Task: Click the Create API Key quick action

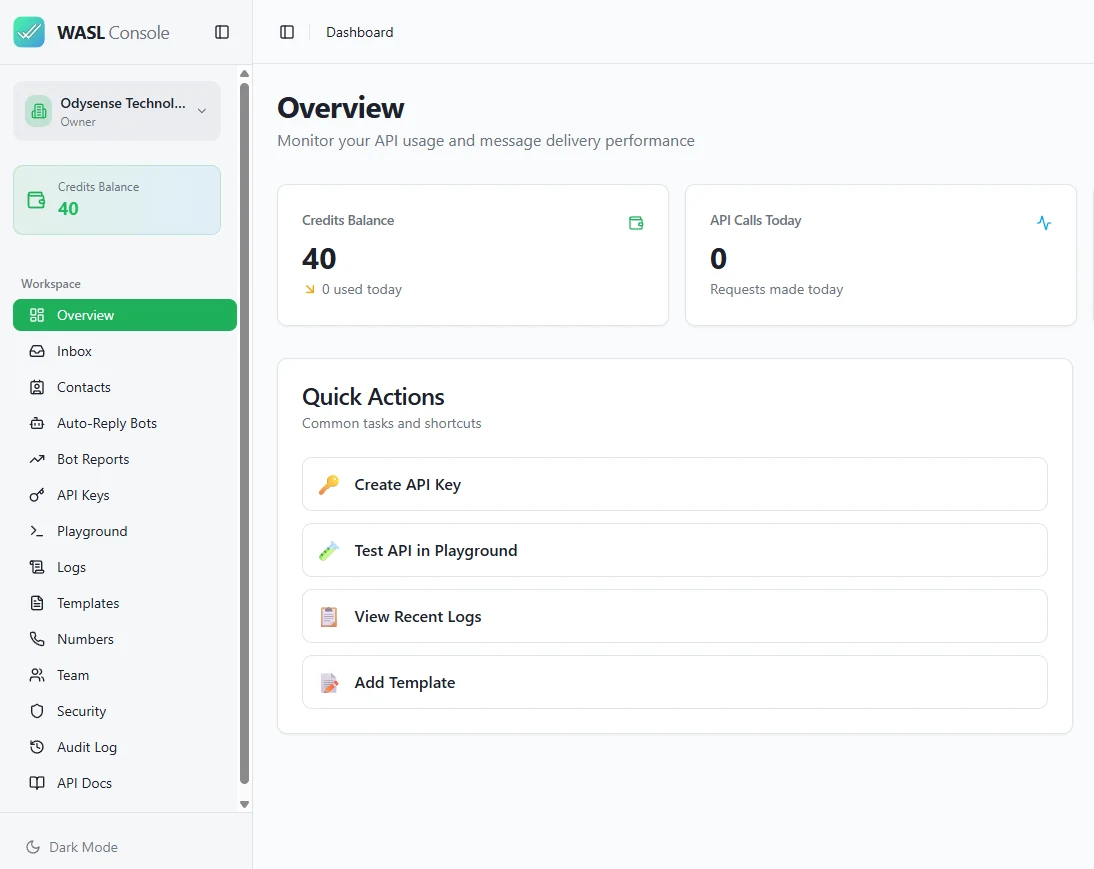Action: (x=675, y=485)
